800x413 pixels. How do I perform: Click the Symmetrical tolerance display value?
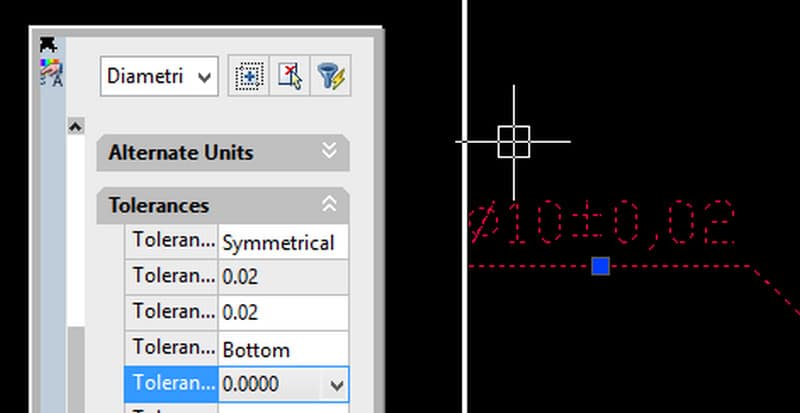(x=283, y=242)
